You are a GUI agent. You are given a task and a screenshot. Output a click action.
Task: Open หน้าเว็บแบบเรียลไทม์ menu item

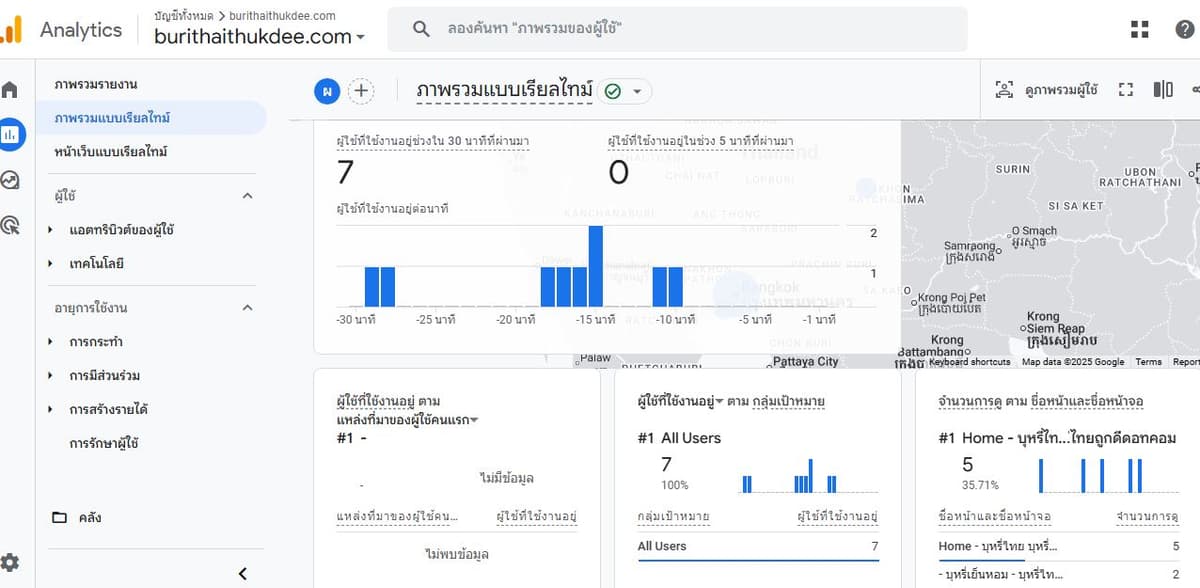coord(111,152)
